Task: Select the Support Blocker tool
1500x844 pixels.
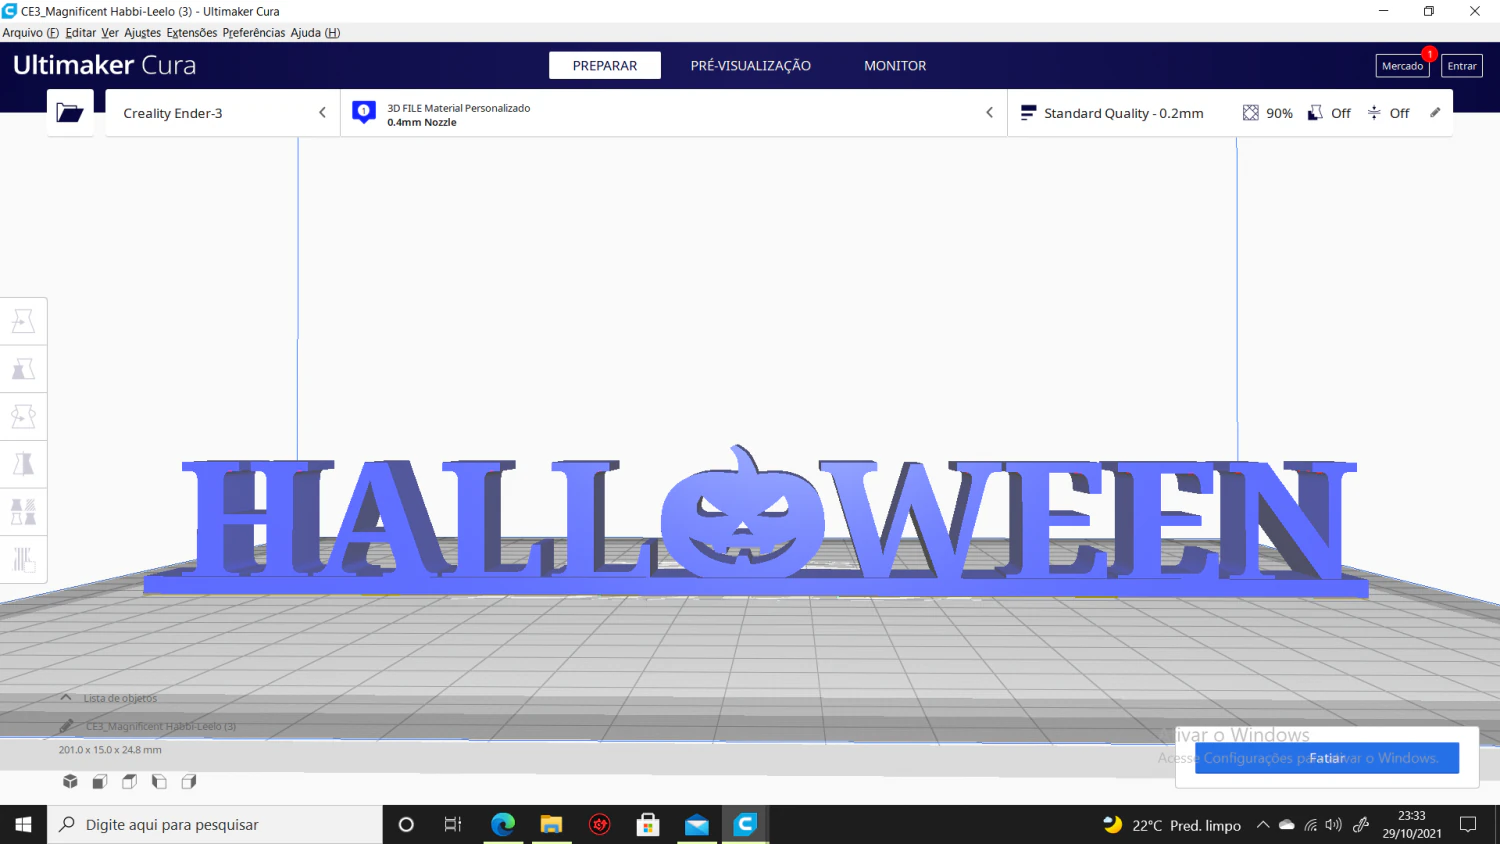Action: click(x=23, y=559)
